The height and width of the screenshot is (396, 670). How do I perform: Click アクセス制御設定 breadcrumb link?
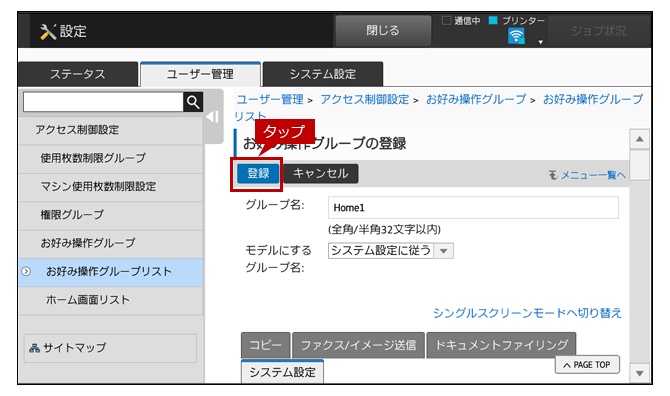click(x=364, y=100)
